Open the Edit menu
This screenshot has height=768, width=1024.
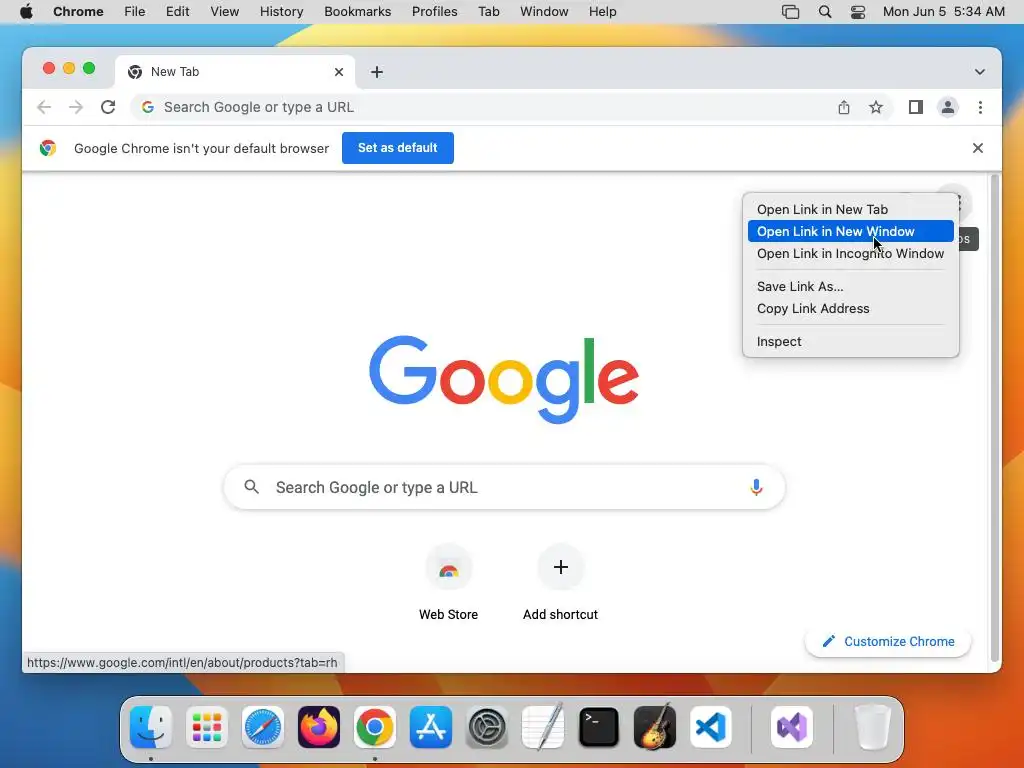tap(178, 12)
